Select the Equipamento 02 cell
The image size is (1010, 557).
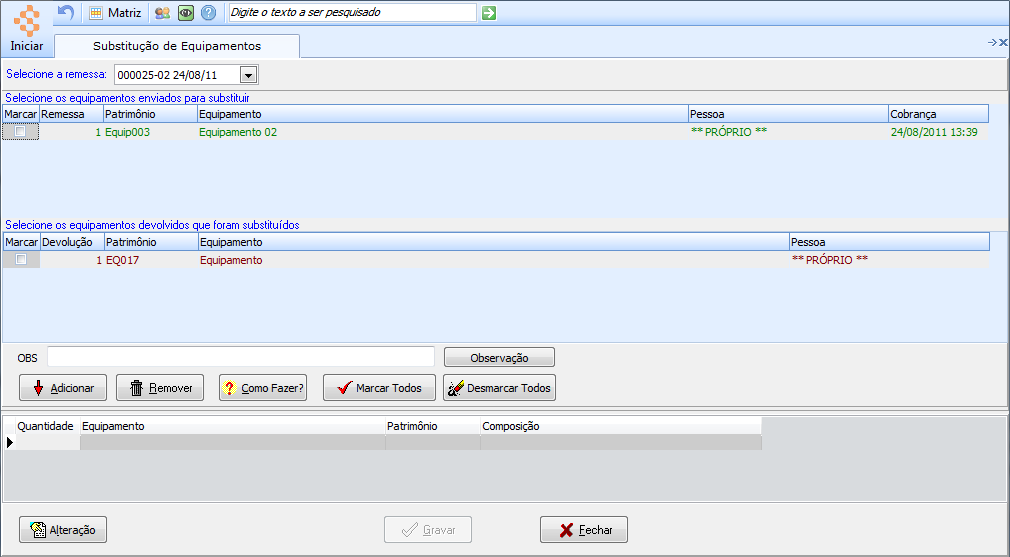point(443,132)
